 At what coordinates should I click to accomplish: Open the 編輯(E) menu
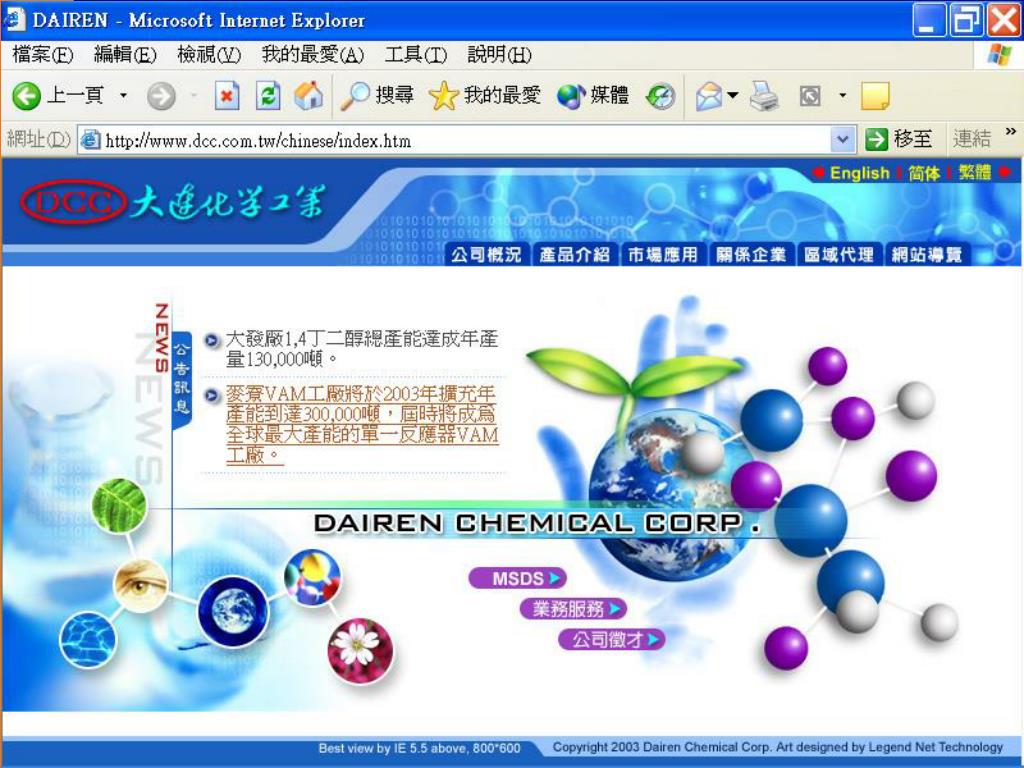pos(125,54)
